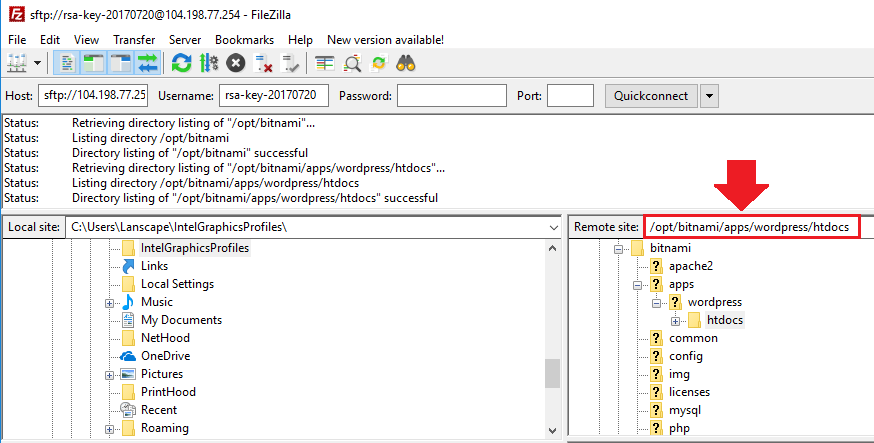This screenshot has width=874, height=443.
Task: Expand the Pictures folder
Action: point(109,376)
